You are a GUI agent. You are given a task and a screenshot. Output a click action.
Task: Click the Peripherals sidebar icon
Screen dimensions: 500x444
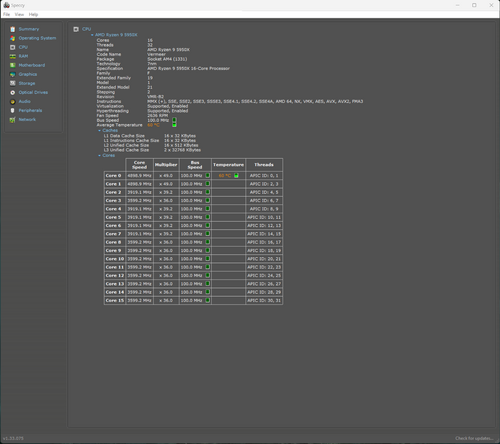(x=13, y=111)
